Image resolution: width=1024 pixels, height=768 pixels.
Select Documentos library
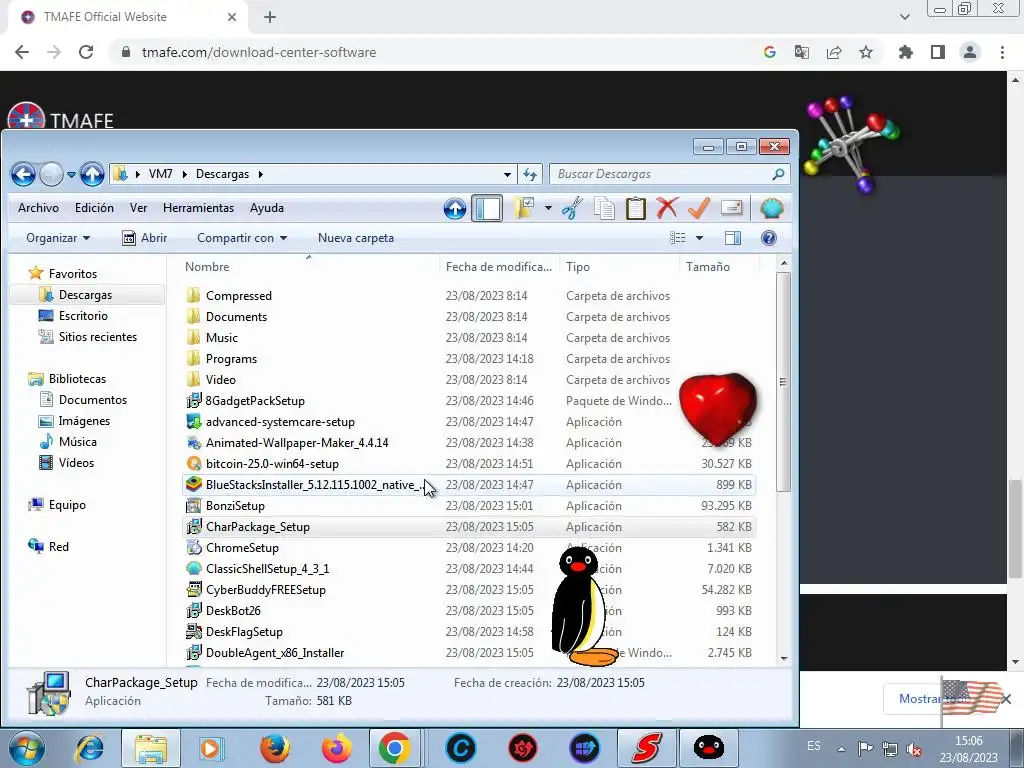point(93,400)
